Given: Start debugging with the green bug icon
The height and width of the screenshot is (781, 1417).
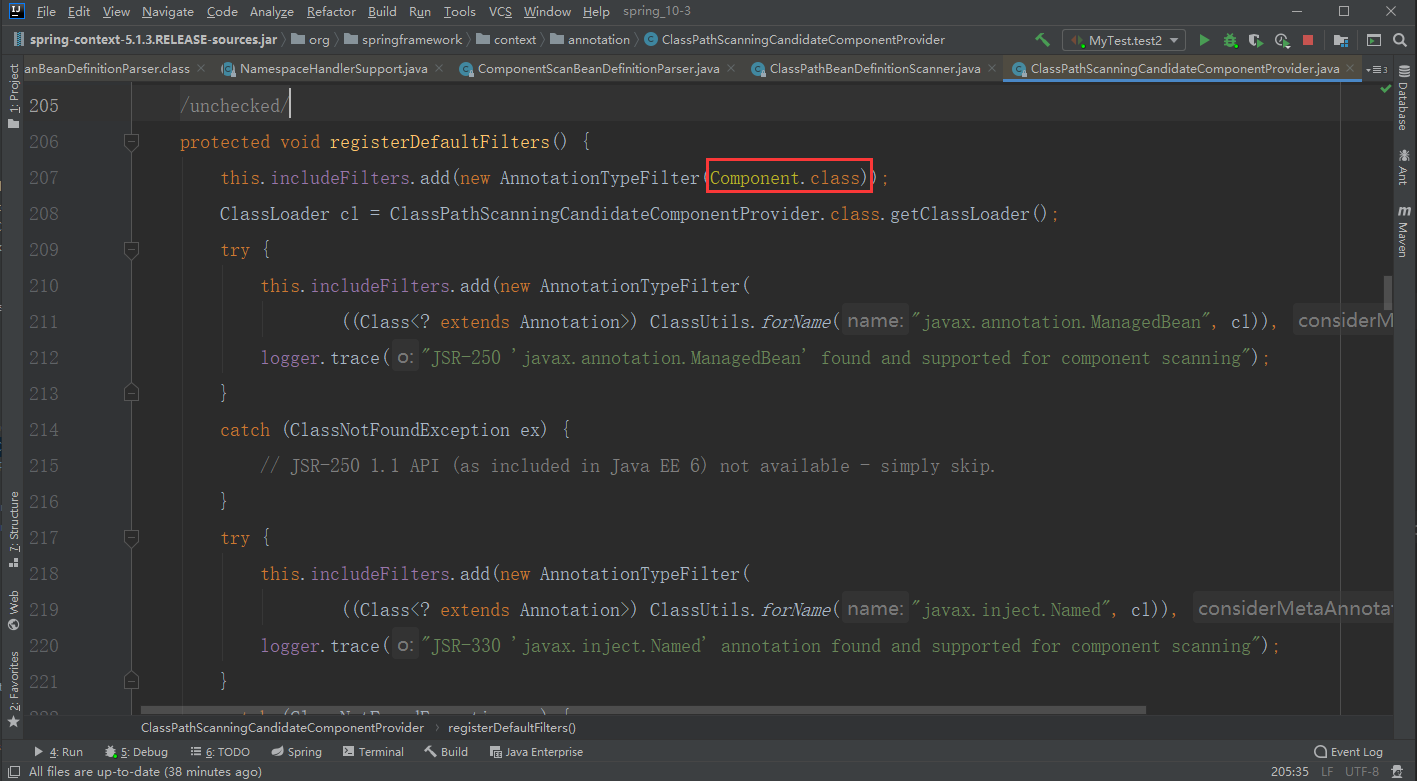Looking at the screenshot, I should (x=1230, y=40).
